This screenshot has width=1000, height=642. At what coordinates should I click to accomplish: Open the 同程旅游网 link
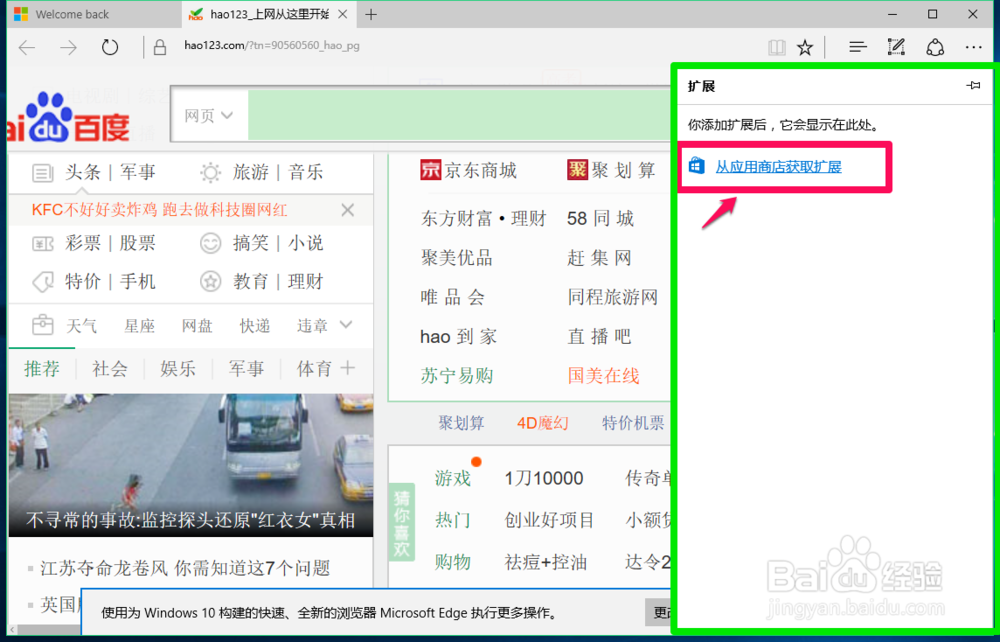[612, 297]
